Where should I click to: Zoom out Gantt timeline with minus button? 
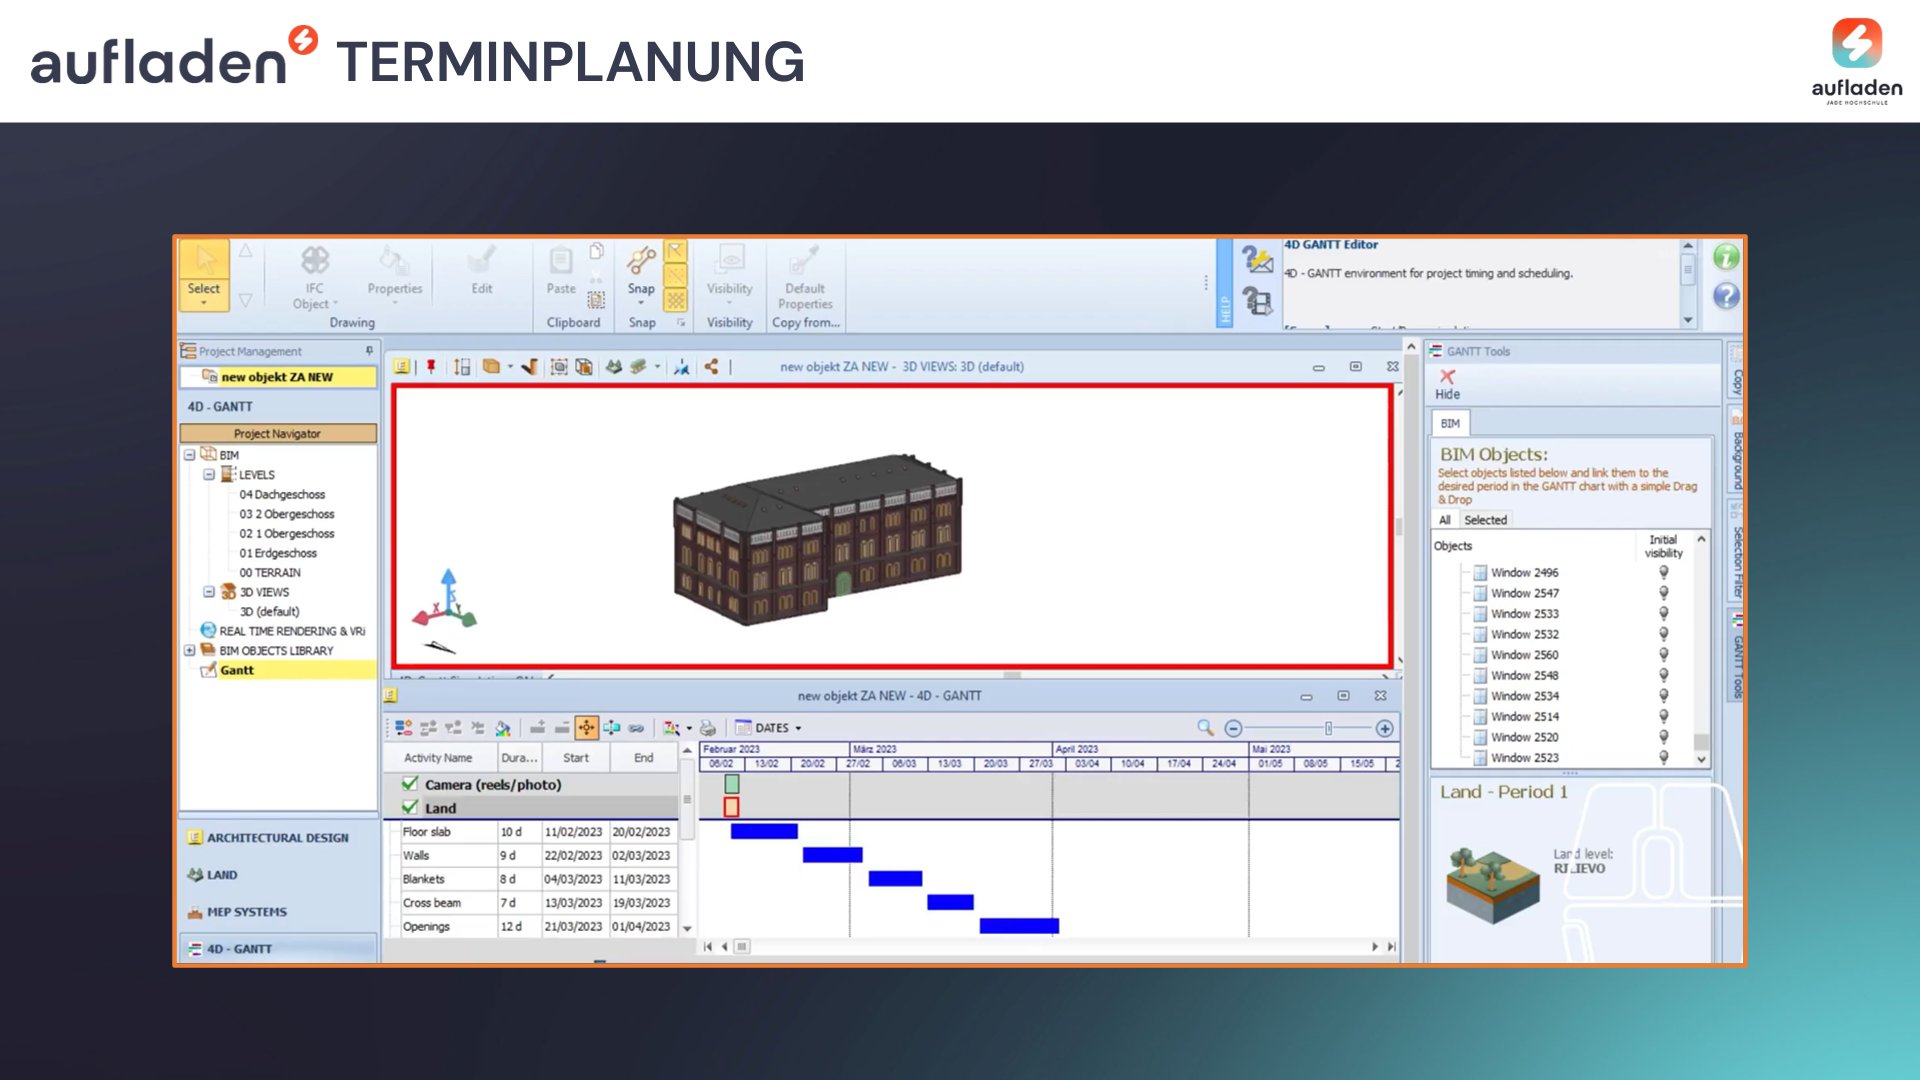1233,729
